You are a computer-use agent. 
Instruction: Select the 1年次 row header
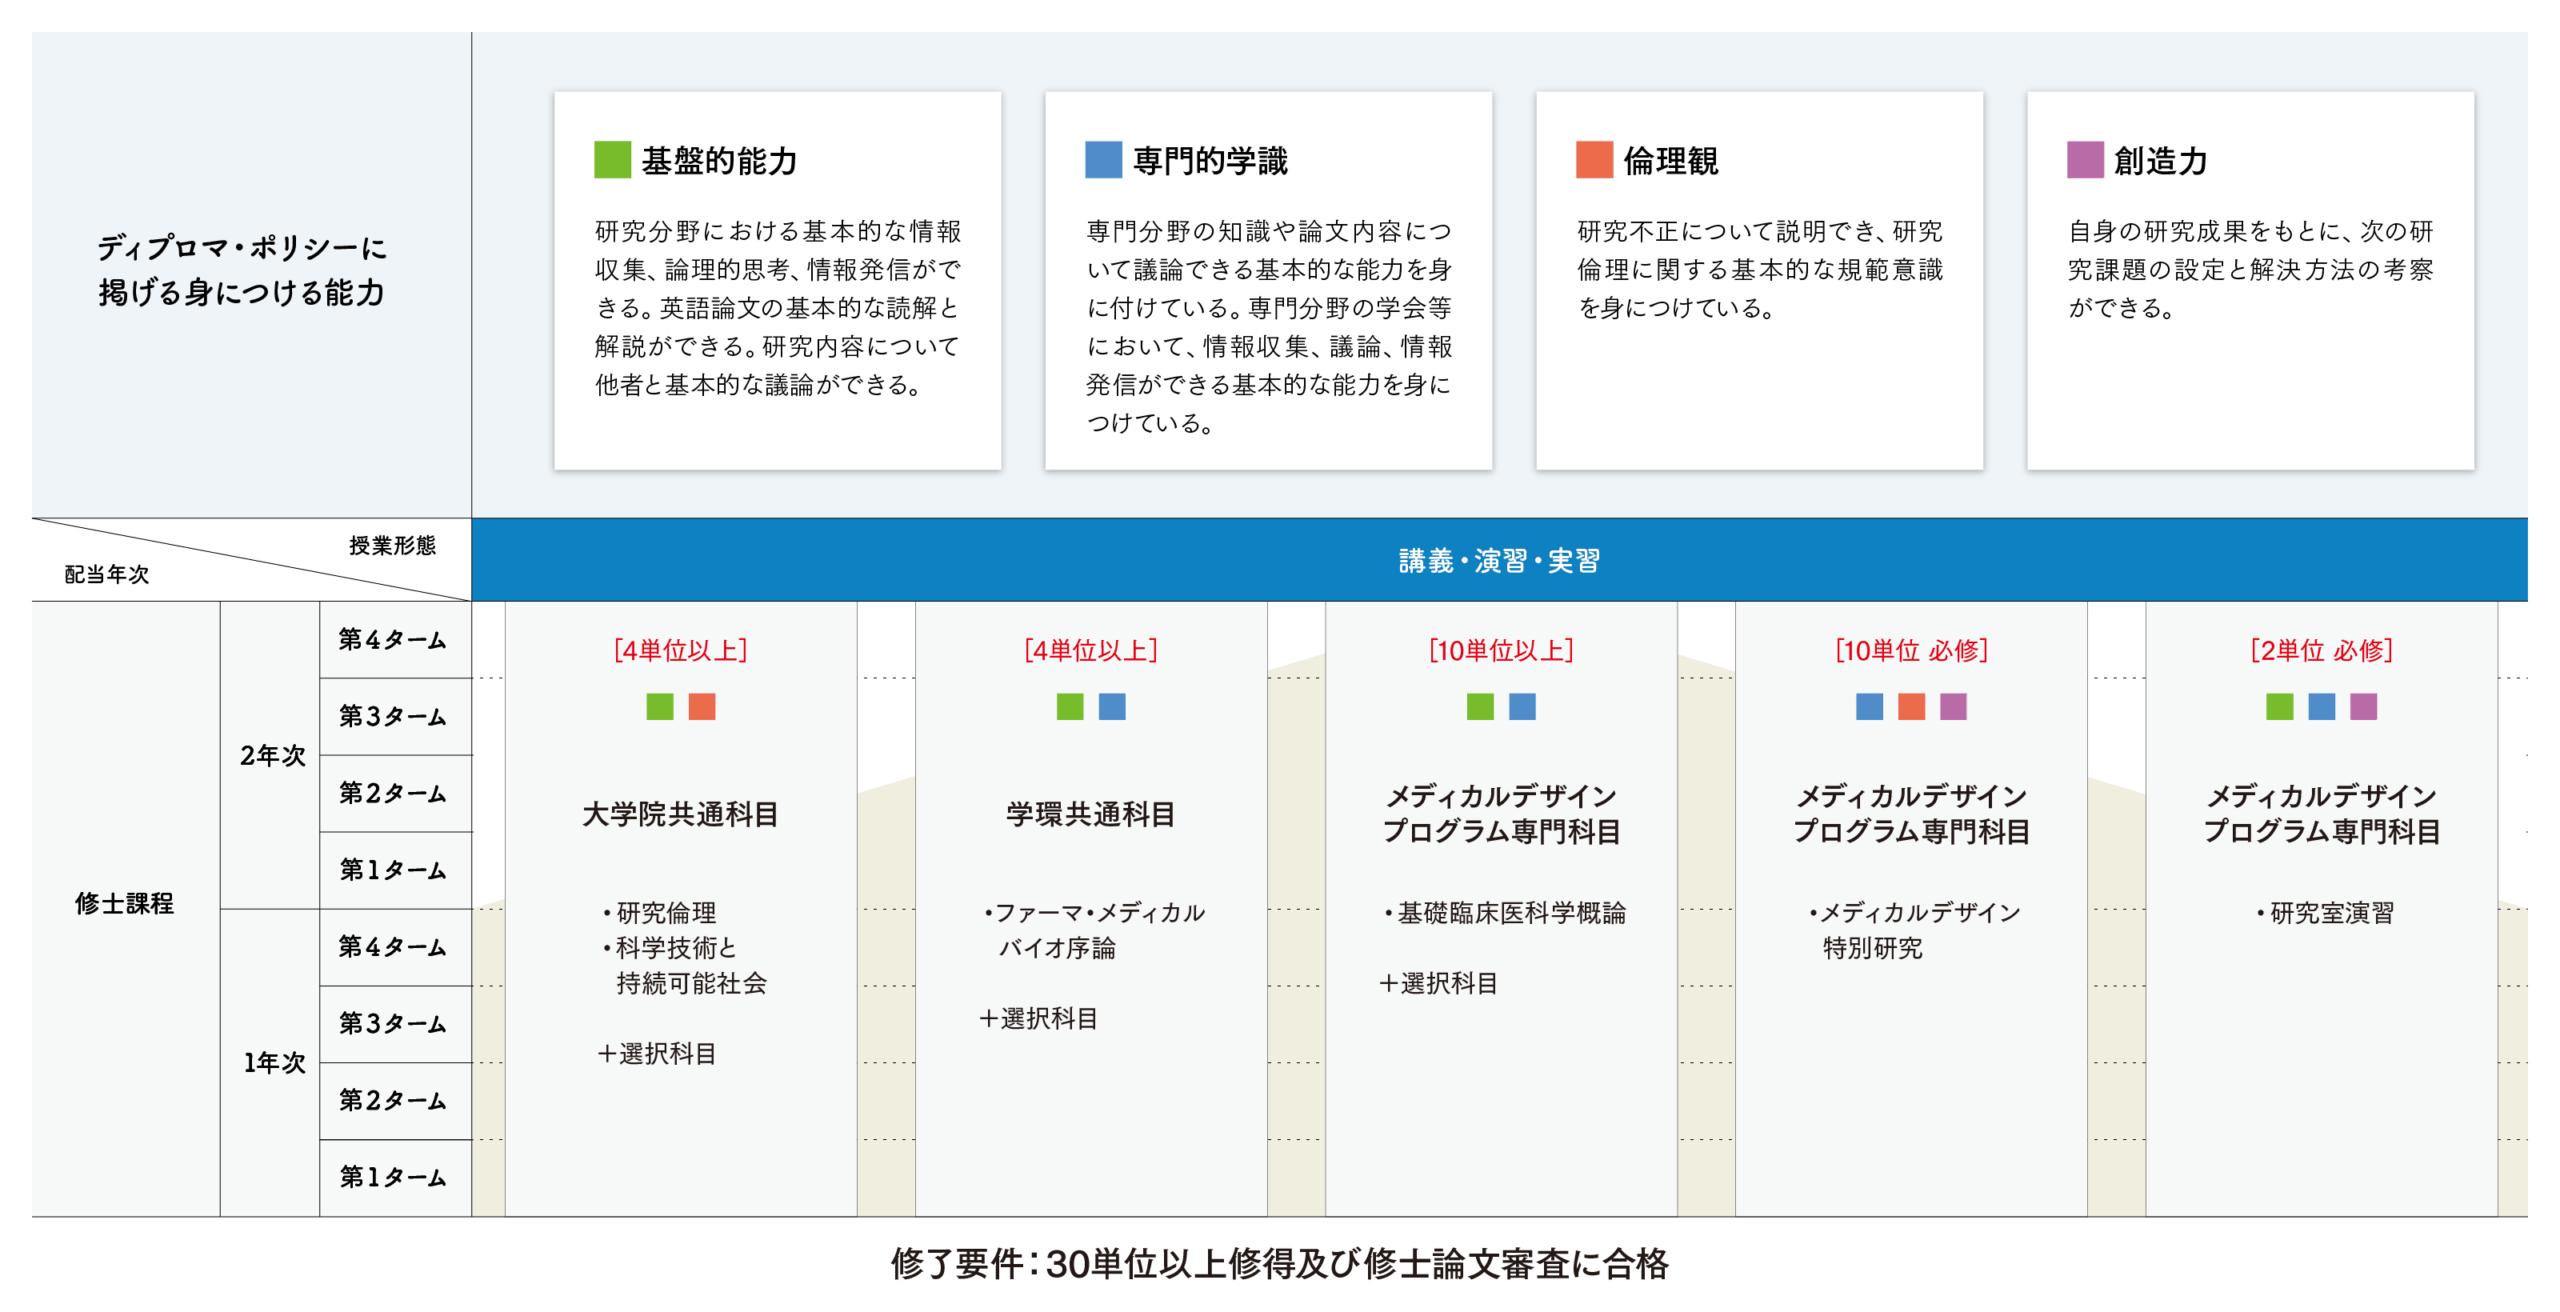click(x=272, y=1062)
